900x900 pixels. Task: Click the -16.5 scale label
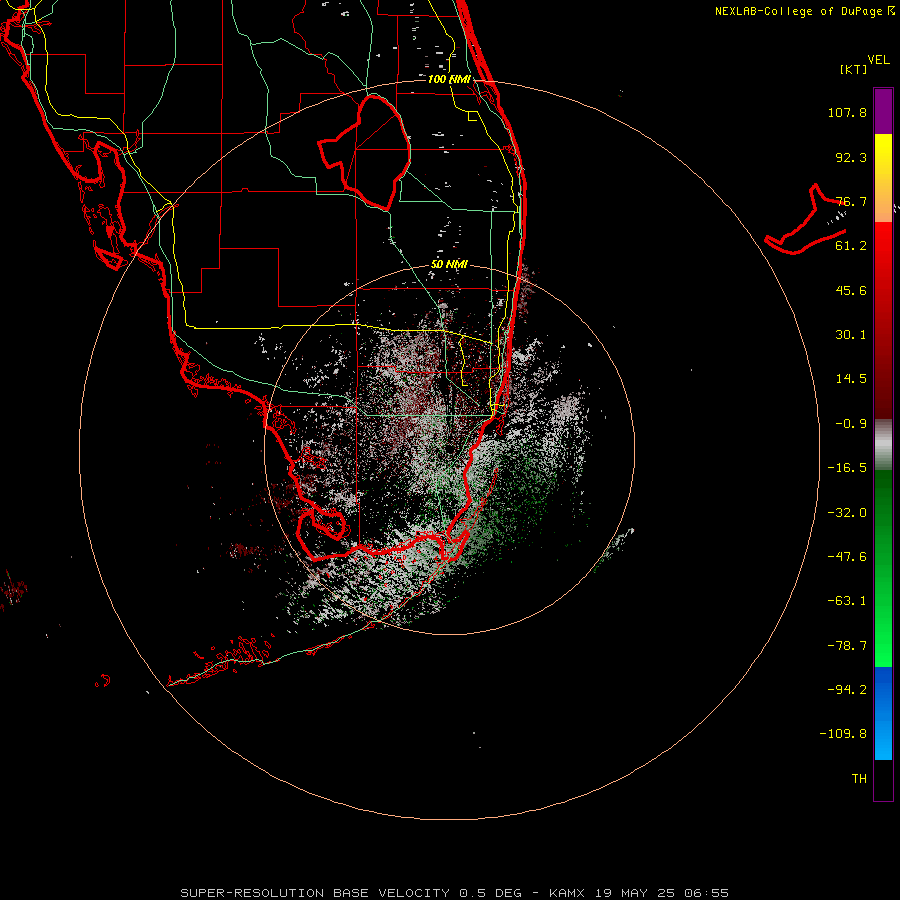point(847,468)
